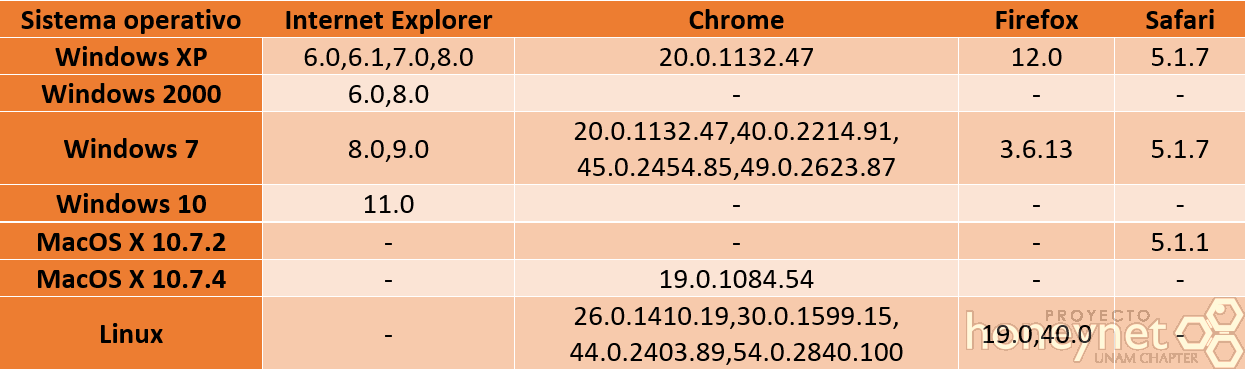Select the Linux Chrome versions cell

pos(735,333)
